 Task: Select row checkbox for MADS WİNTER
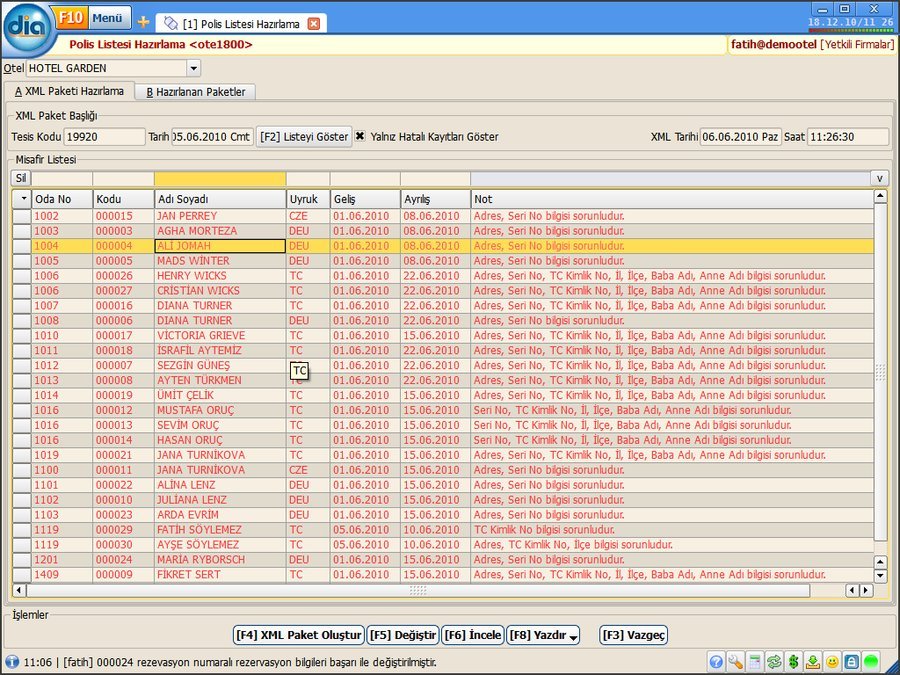22,261
